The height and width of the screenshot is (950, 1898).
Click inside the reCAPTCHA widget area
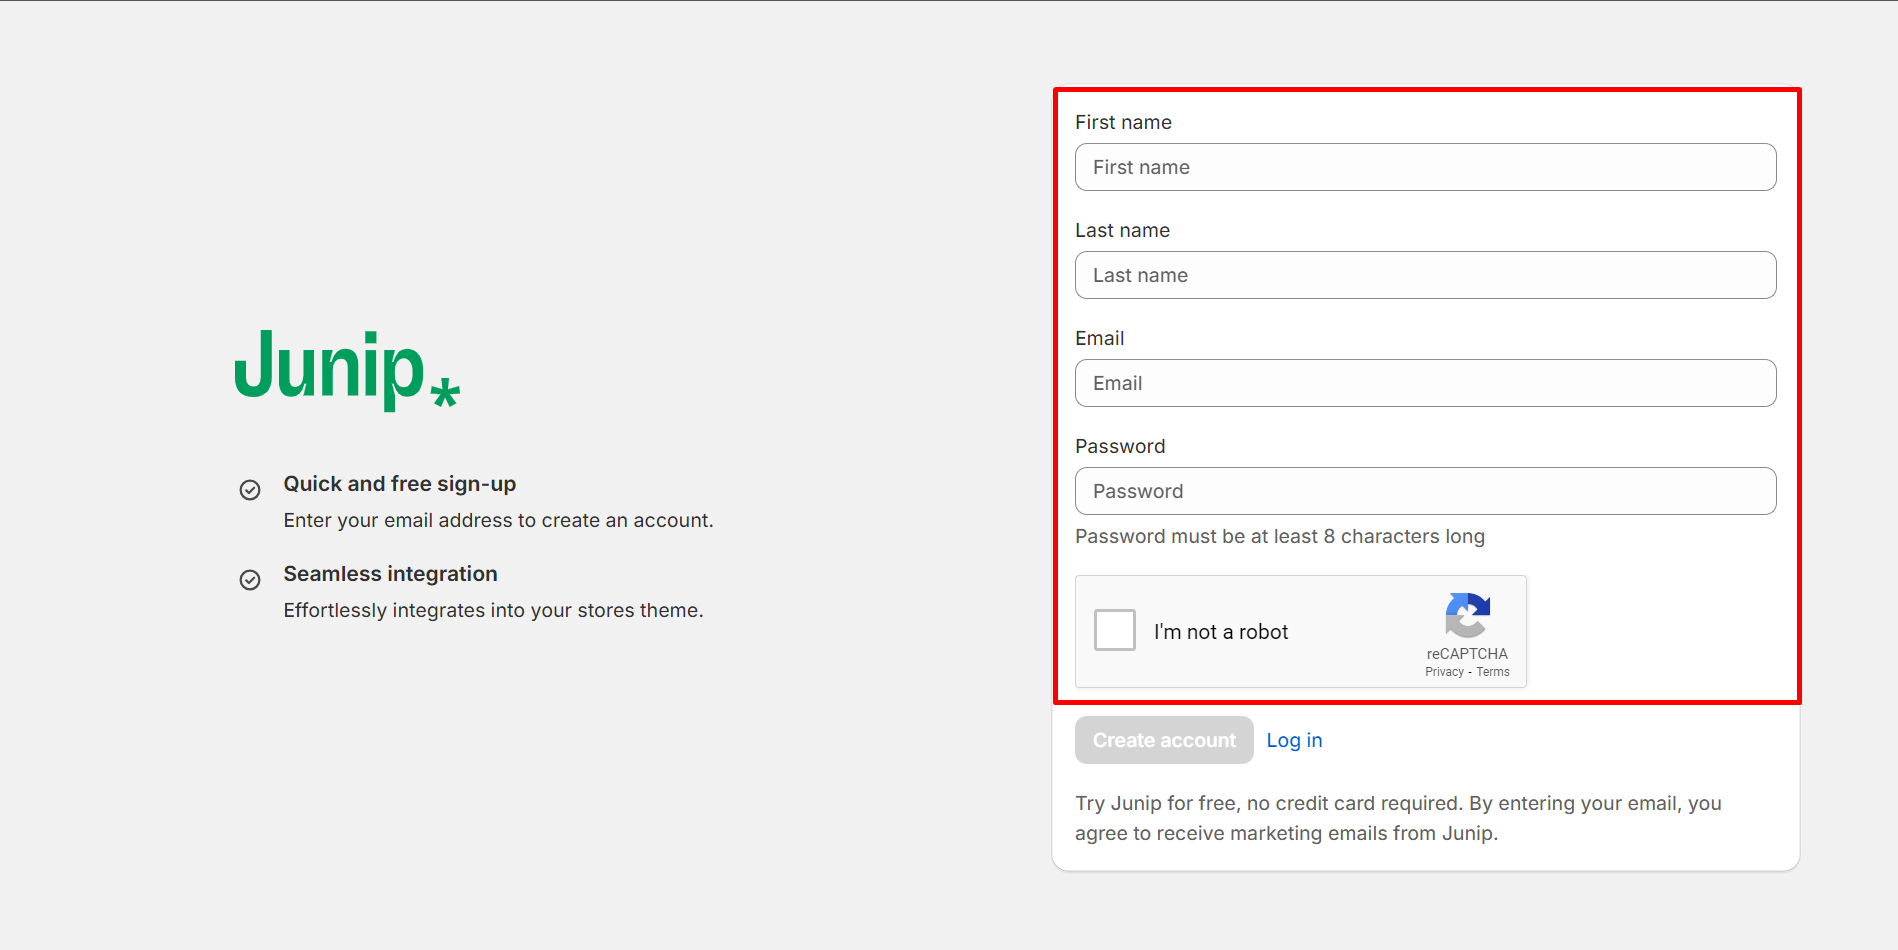pos(1300,631)
